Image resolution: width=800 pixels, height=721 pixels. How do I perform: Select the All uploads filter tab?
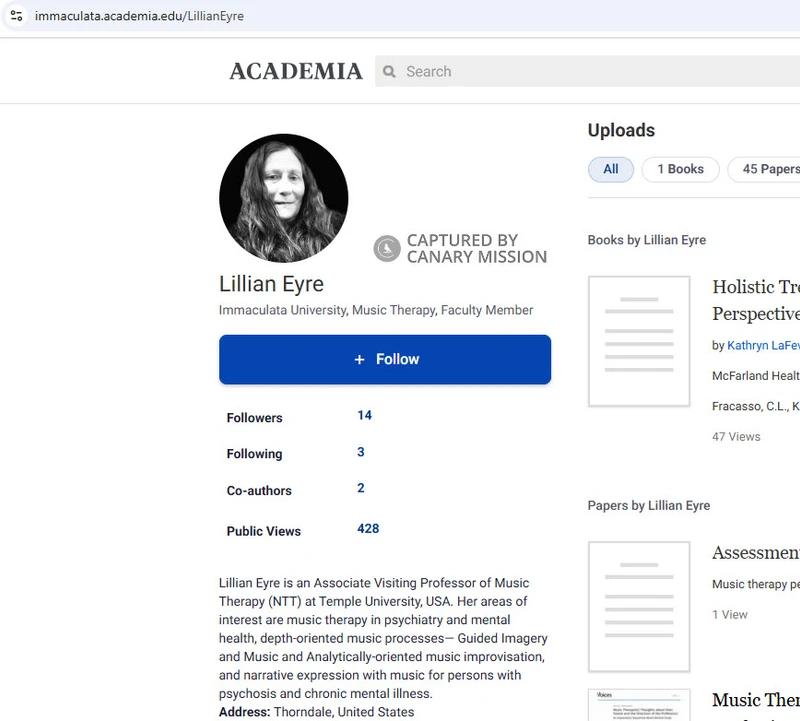point(611,169)
